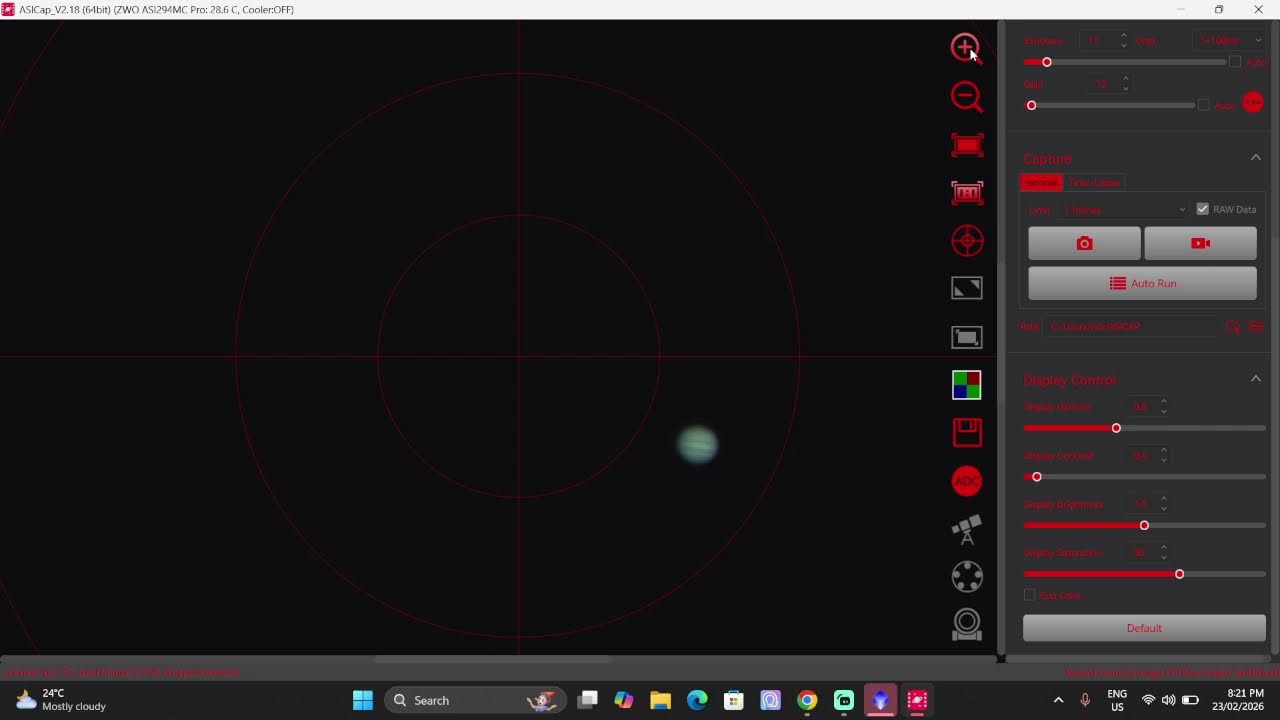Open Microsoft Edge from the taskbar
The width and height of the screenshot is (1280, 720).
point(697,700)
